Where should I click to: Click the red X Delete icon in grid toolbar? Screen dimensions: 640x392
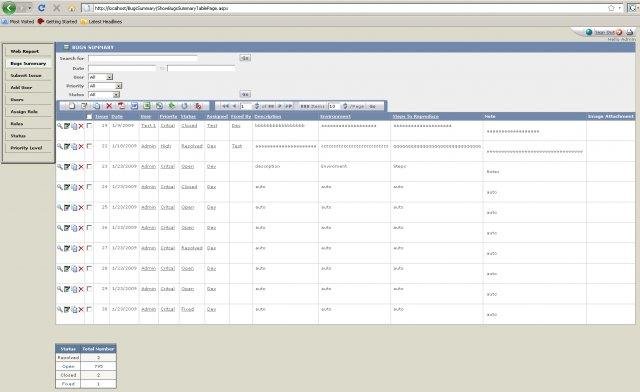(x=109, y=106)
